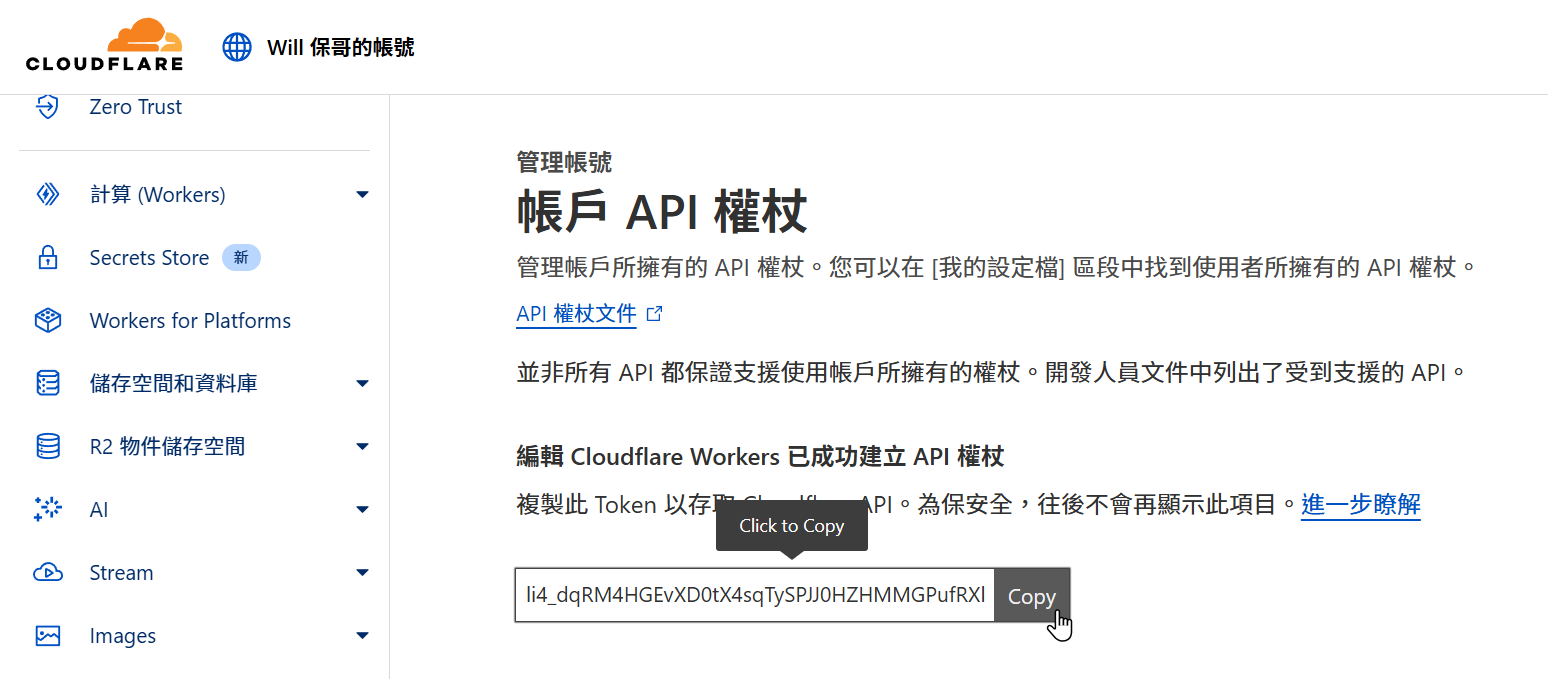
Task: Expand the 計算 (Workers) arrow
Action: coord(363,194)
